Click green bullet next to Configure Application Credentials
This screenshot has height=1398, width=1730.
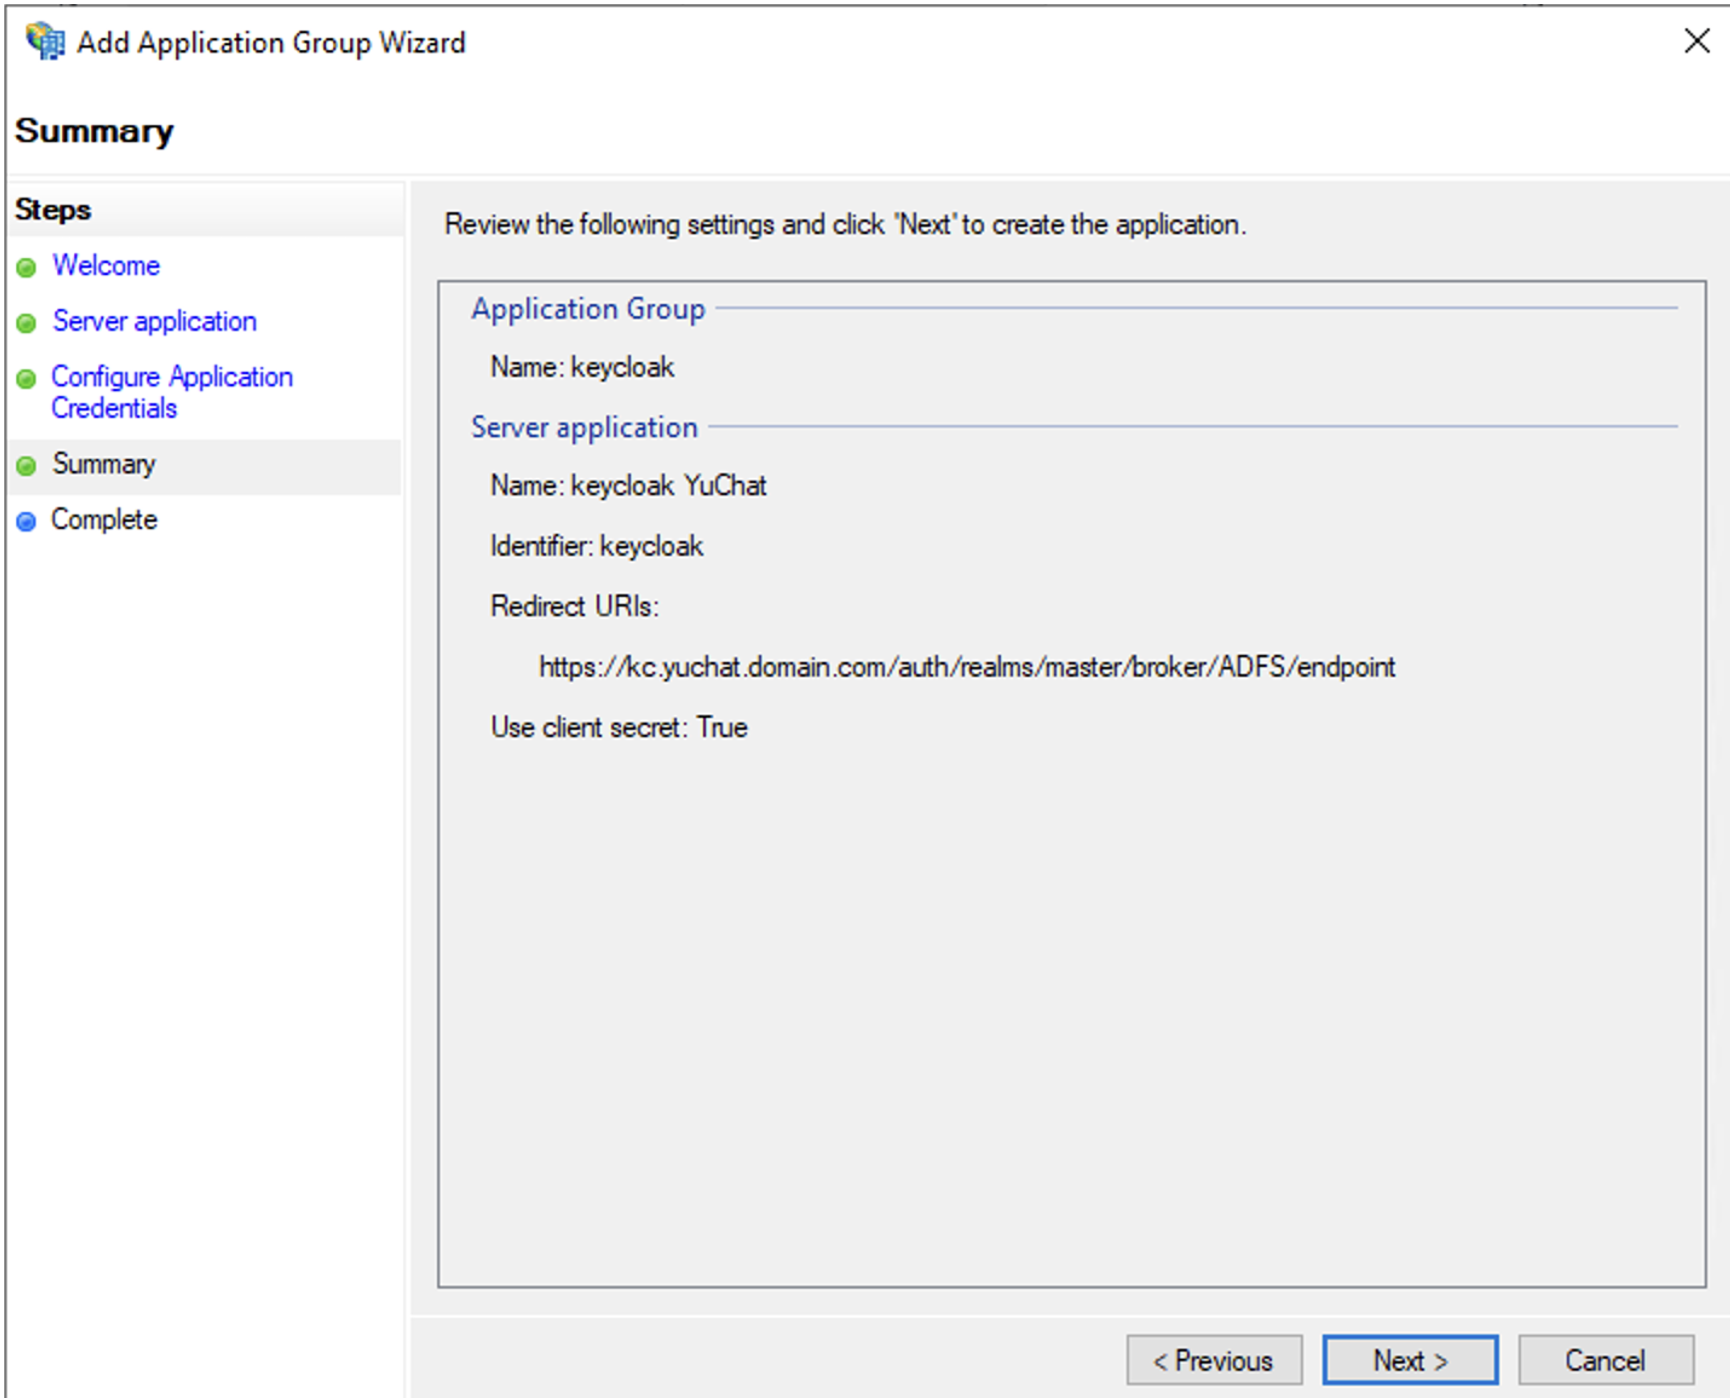tap(27, 379)
